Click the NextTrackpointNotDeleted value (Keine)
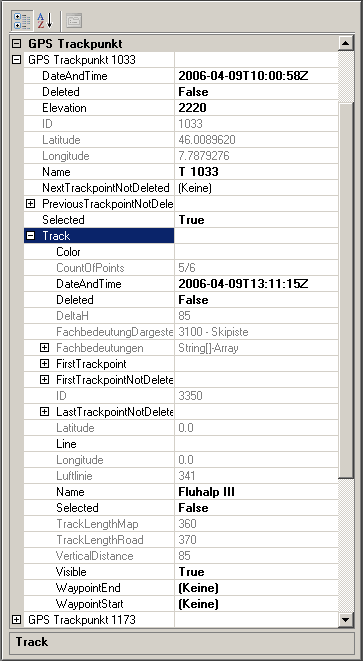The width and height of the screenshot is (363, 661). [x=195, y=188]
